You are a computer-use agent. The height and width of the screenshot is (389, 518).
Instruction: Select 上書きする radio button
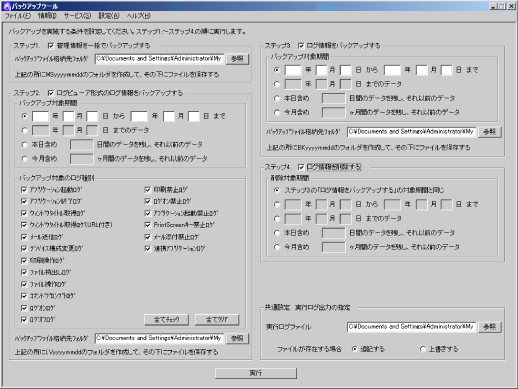point(423,349)
